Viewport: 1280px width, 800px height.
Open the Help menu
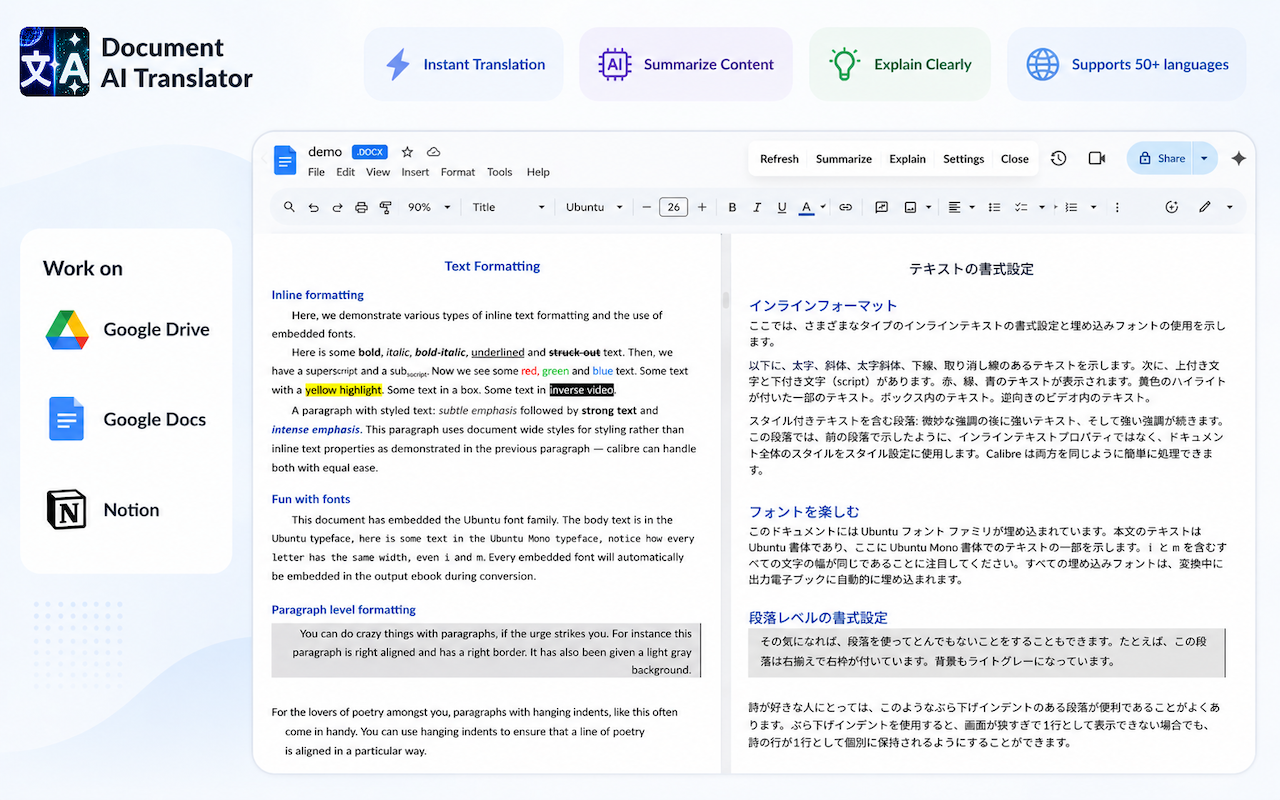(x=538, y=172)
